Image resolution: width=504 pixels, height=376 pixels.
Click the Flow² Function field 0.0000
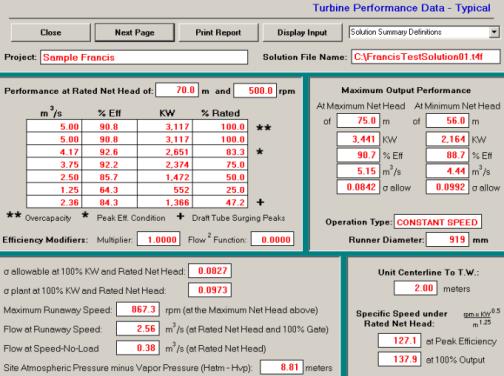point(272,239)
